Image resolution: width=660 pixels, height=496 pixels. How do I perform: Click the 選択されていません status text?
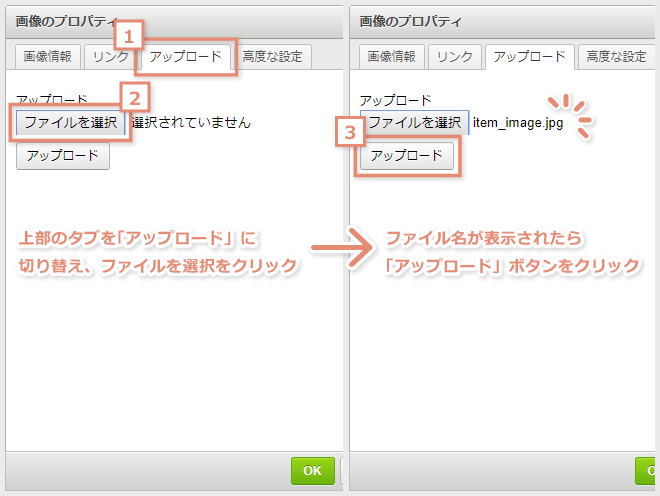click(x=191, y=123)
